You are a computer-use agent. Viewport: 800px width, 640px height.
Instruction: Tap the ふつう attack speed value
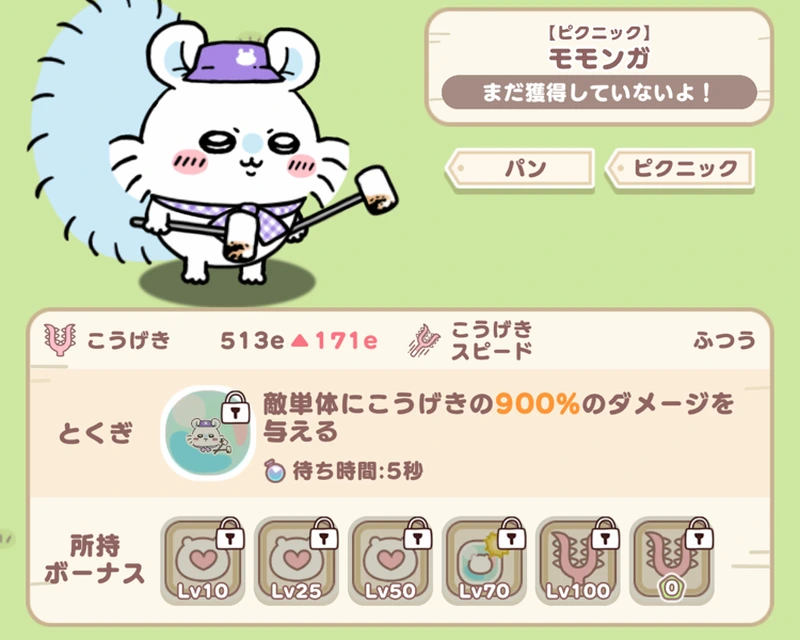(724, 340)
